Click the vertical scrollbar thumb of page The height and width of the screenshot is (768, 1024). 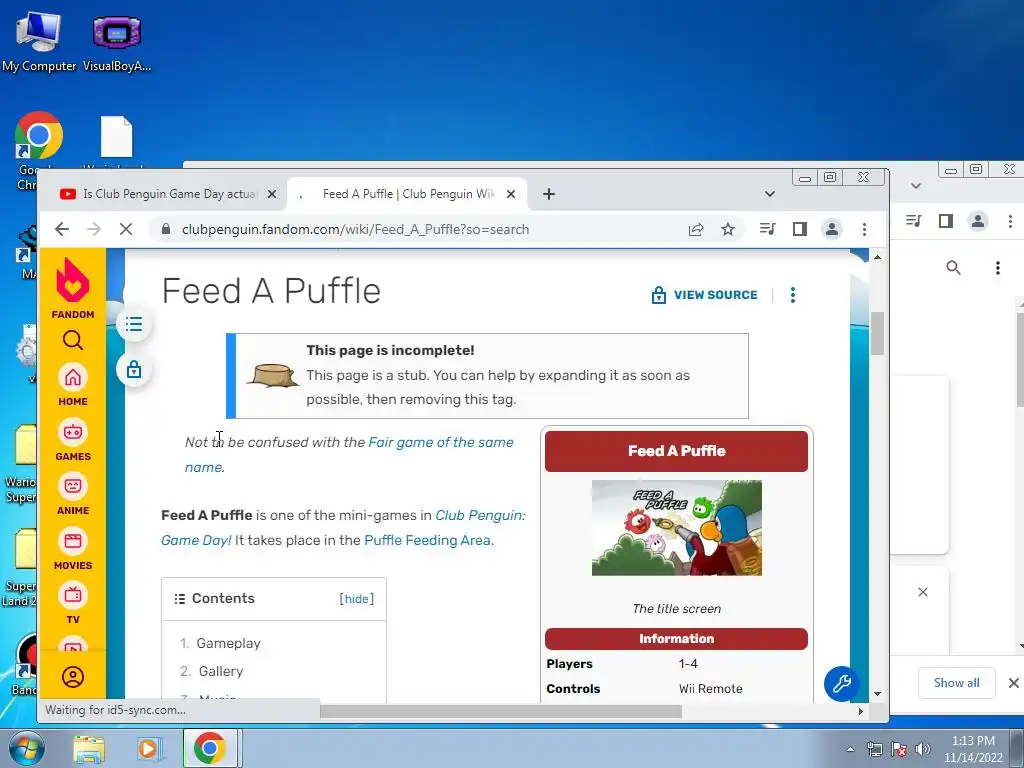877,334
